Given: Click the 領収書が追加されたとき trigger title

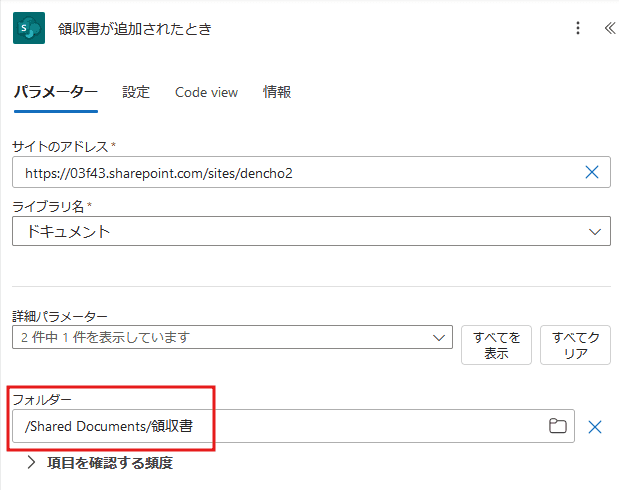Looking at the screenshot, I should pos(134,28).
